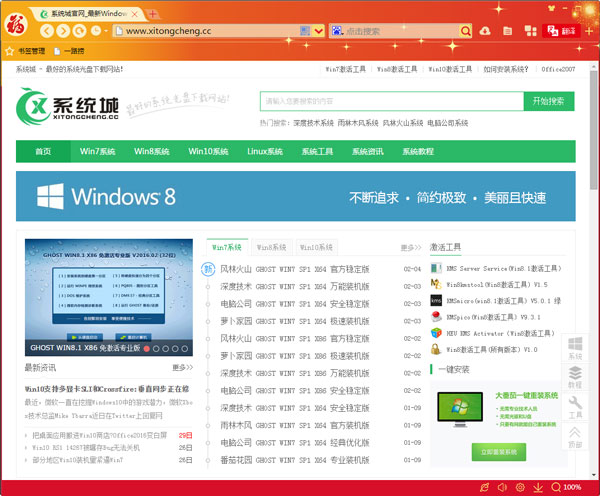Click 更多>> beside the system tabs
This screenshot has height=496, width=600.
(x=411, y=248)
